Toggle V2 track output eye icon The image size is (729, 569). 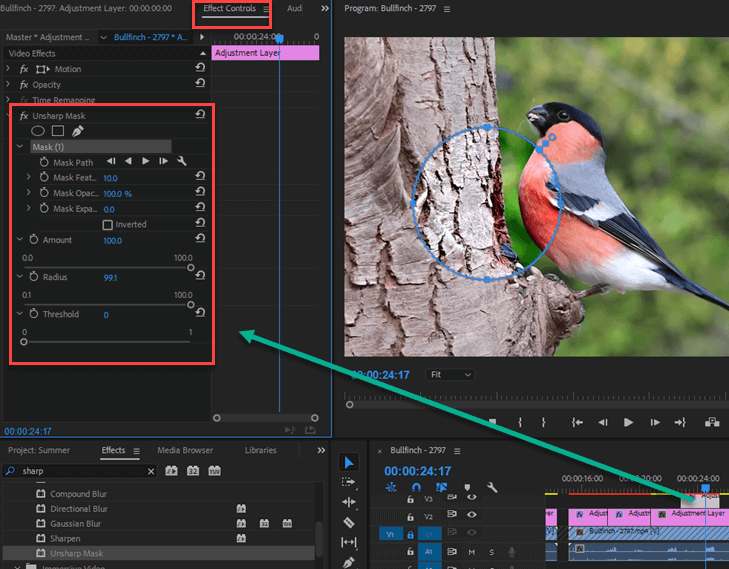(471, 516)
